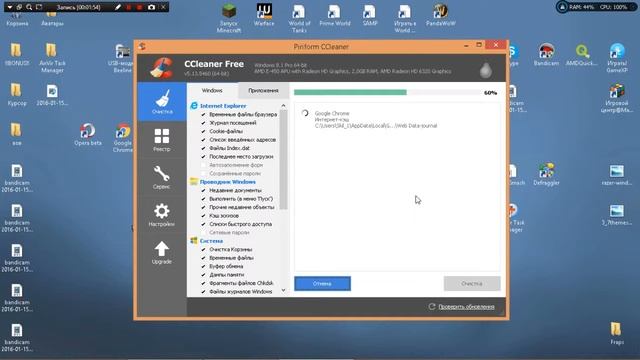
Task: Open the Fraps folder on desktop
Action: (617, 333)
